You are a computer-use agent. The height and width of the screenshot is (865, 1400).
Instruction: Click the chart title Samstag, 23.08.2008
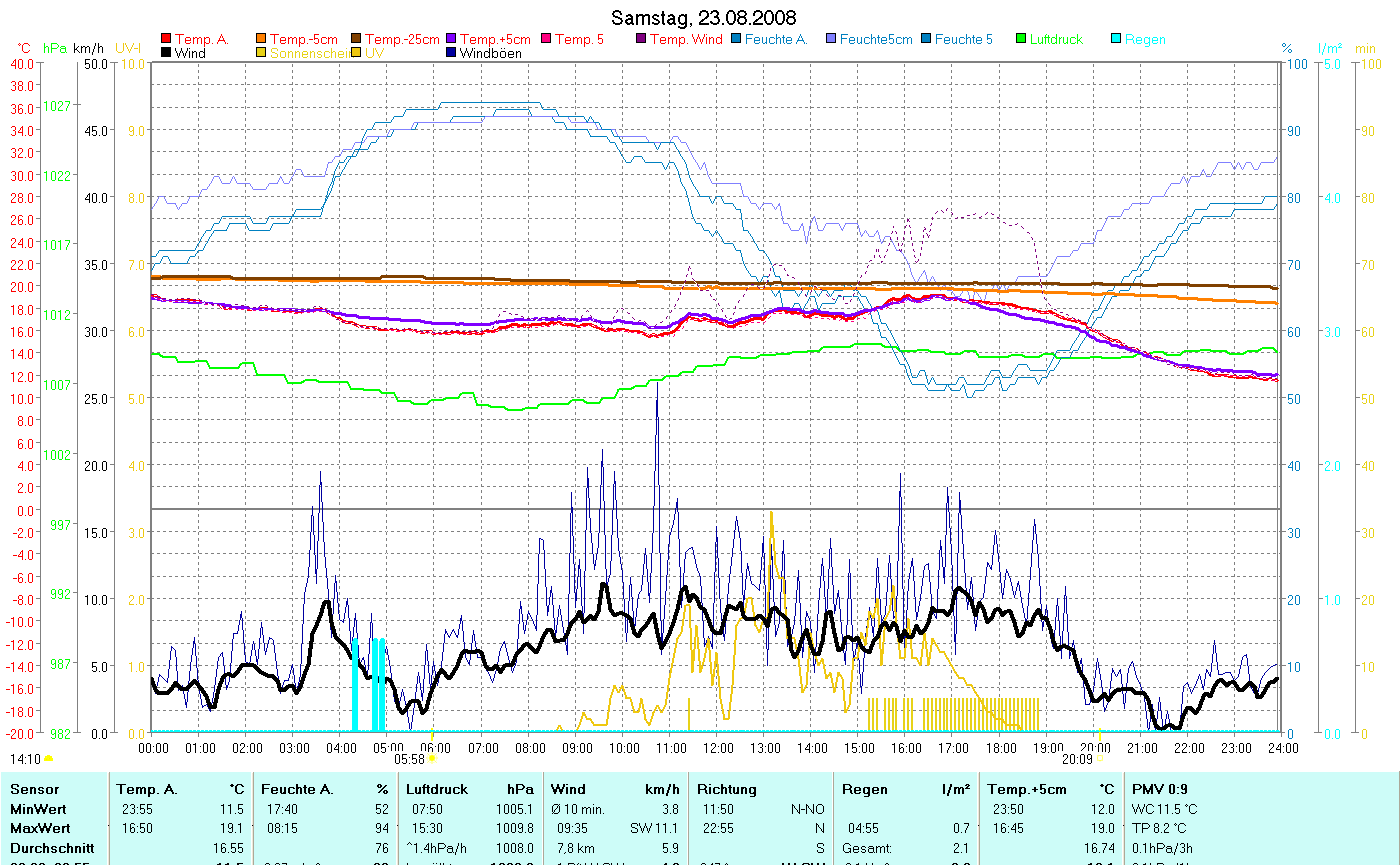click(x=704, y=19)
